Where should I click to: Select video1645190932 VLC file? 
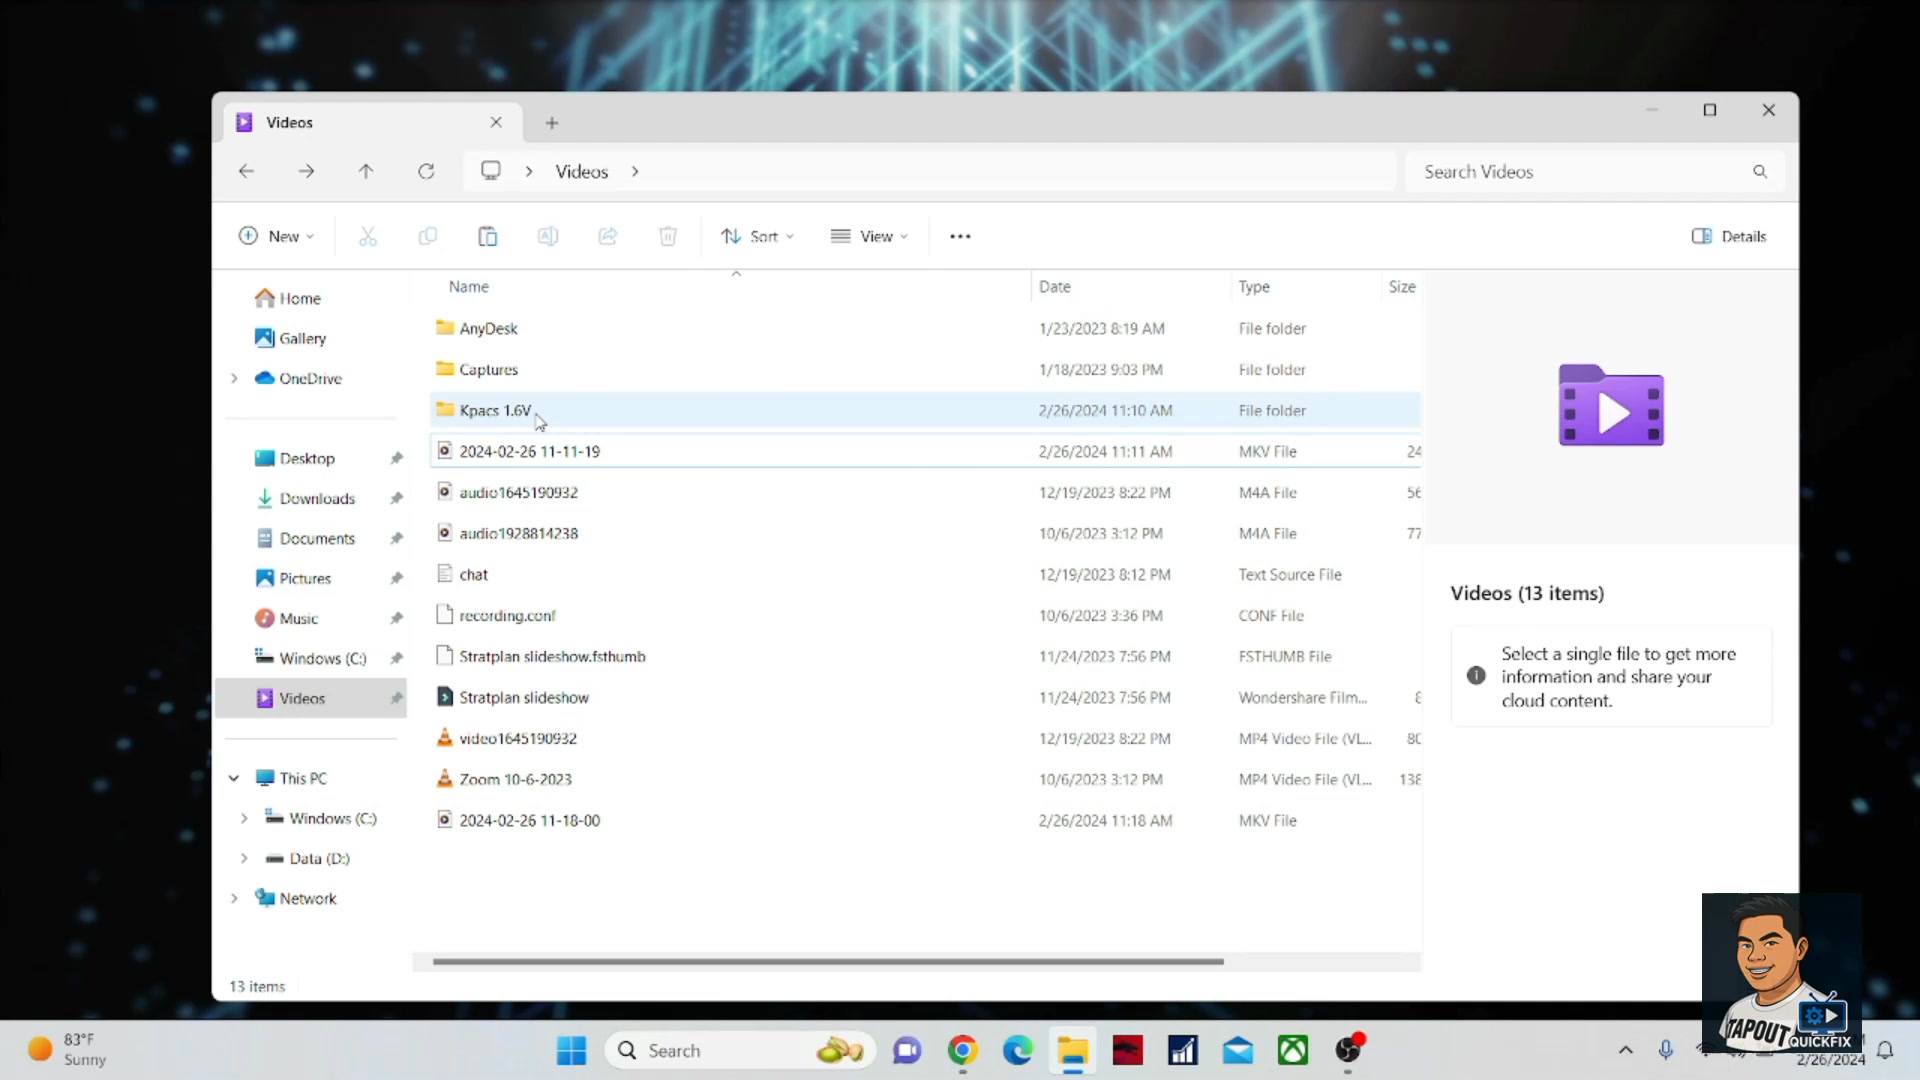click(x=925, y=739)
